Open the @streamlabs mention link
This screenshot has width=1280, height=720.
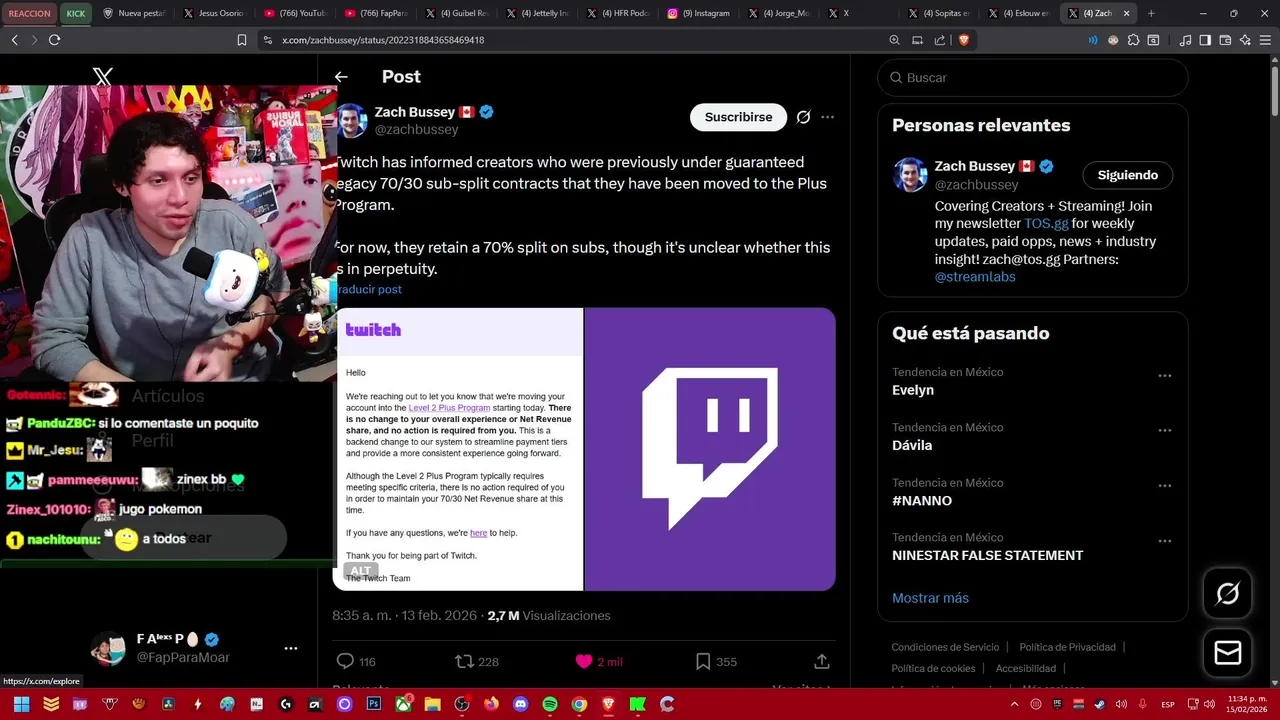point(975,277)
